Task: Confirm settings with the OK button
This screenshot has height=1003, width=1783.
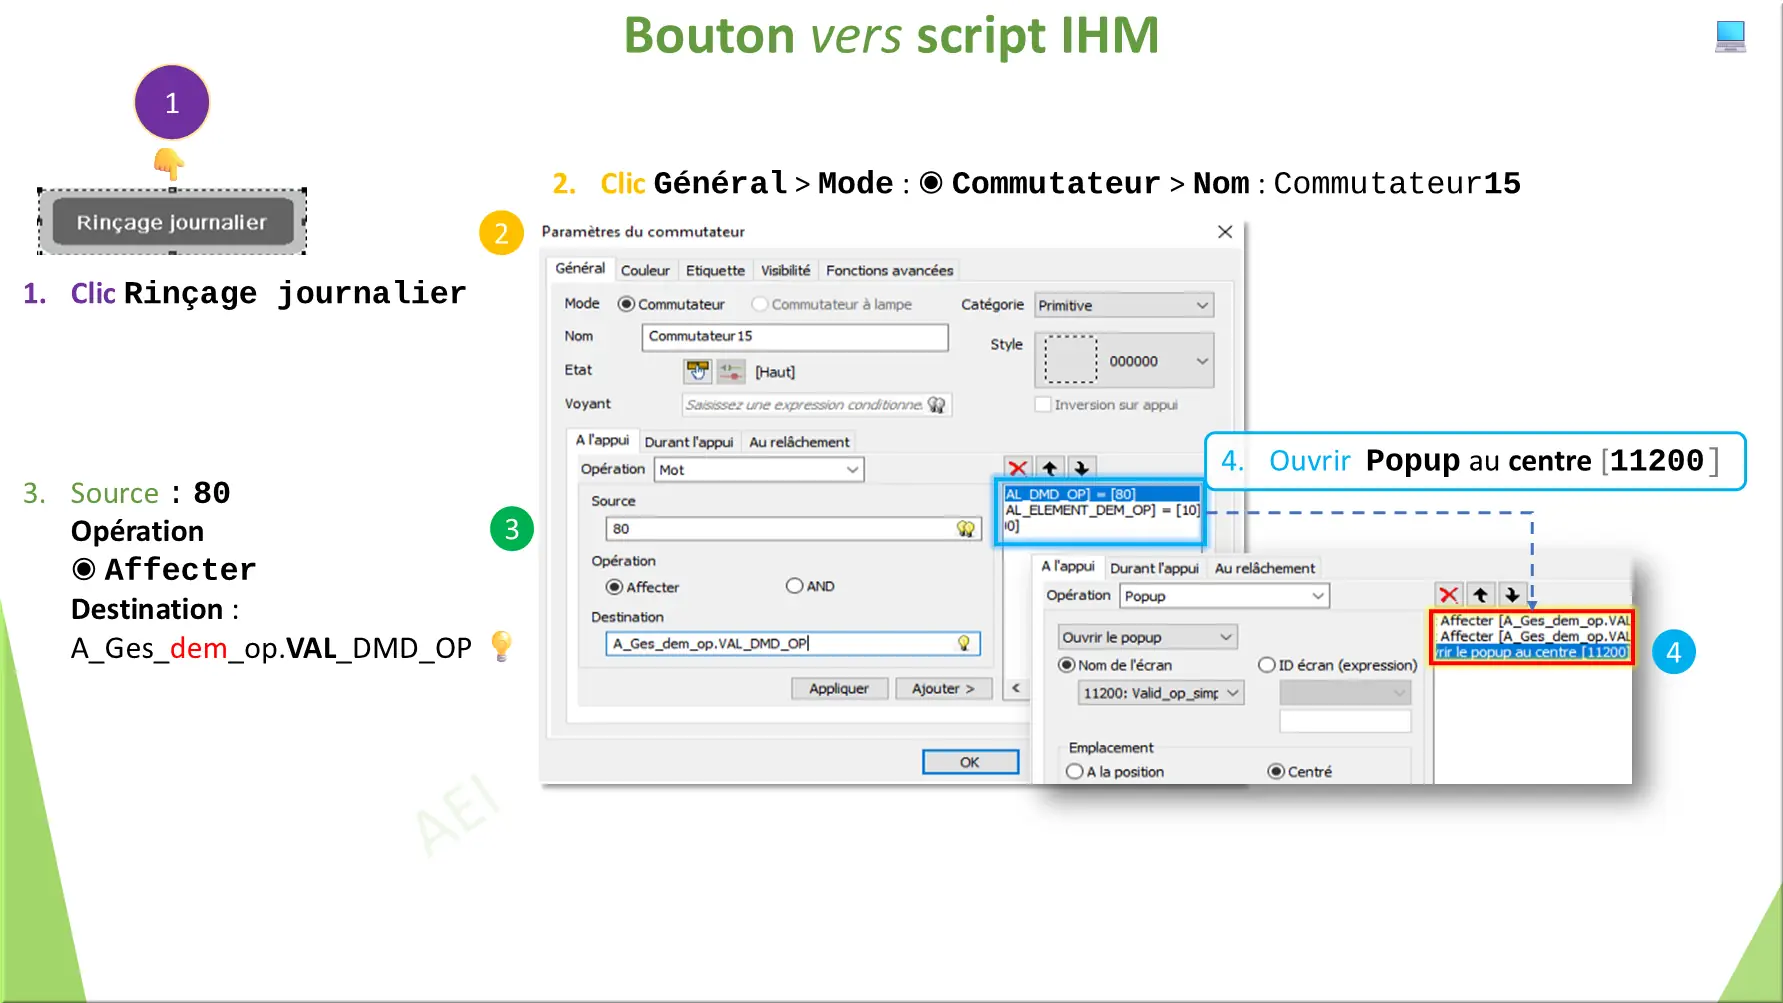Action: coord(968,761)
